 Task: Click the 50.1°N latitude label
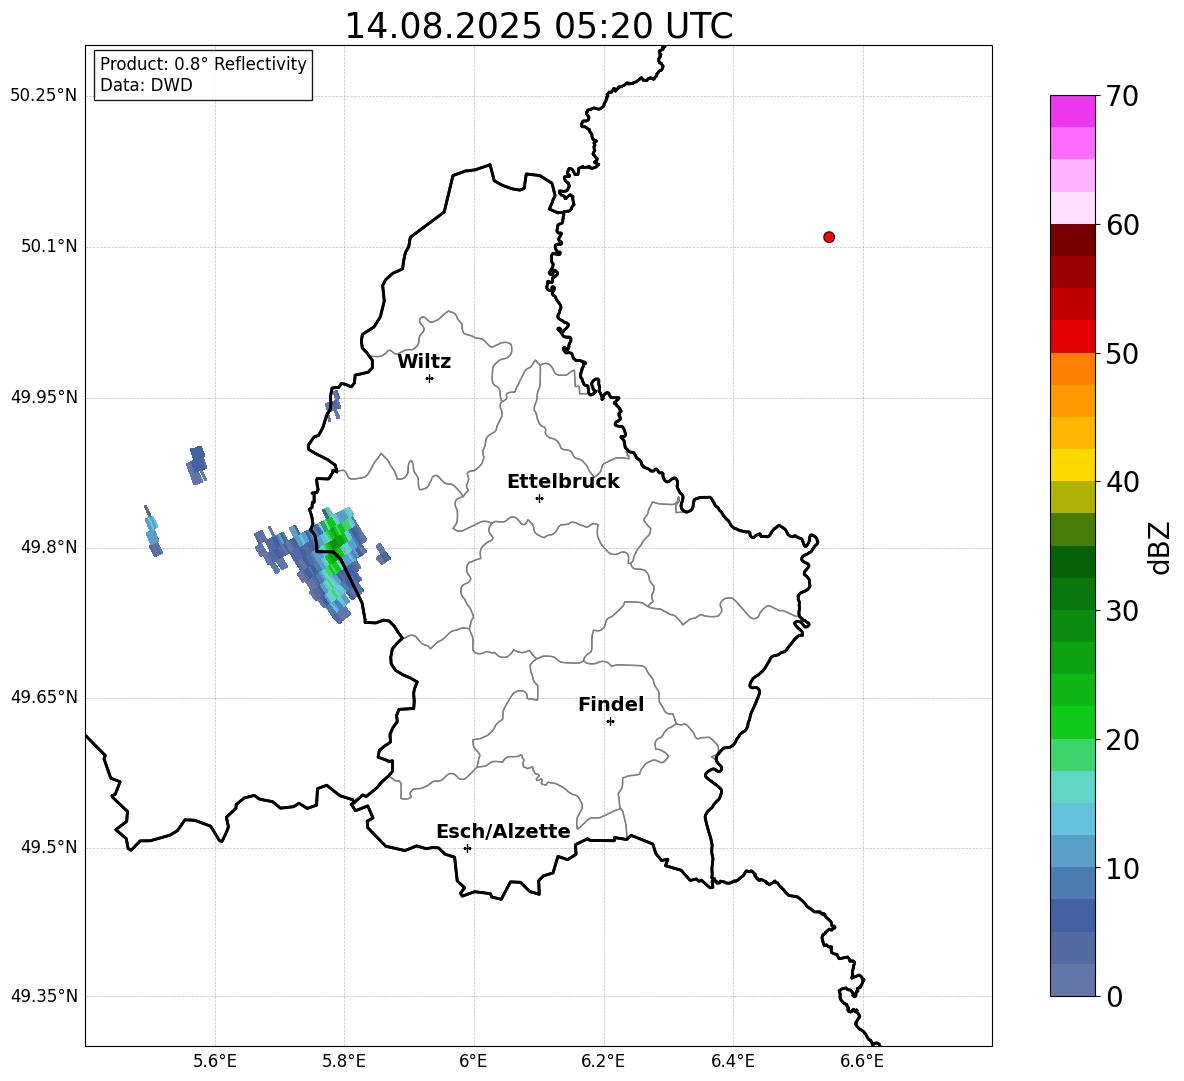[49, 246]
